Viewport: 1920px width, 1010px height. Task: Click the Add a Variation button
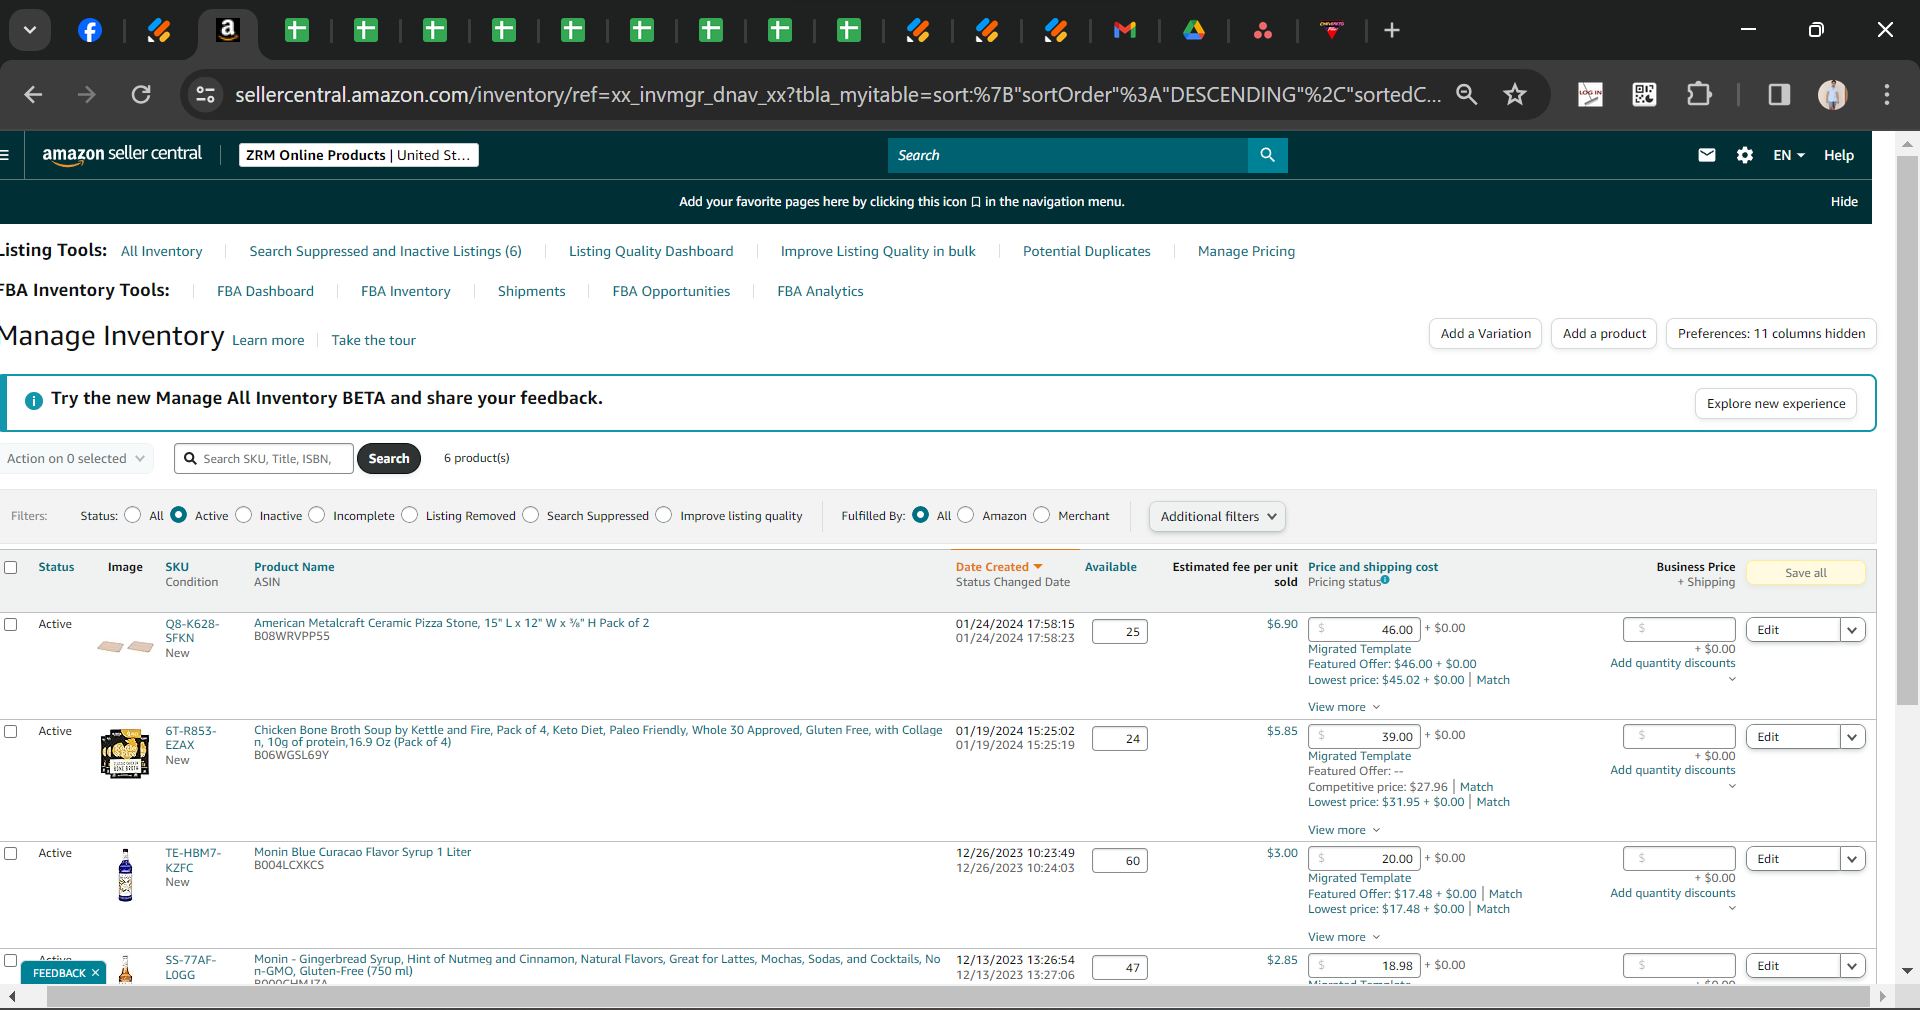pyautogui.click(x=1486, y=334)
